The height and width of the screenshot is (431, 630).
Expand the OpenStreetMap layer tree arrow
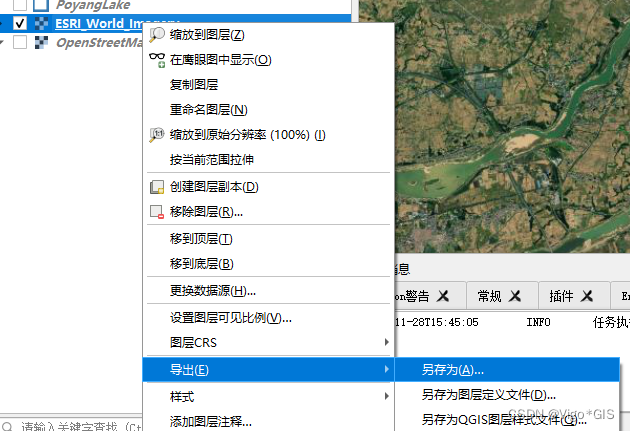click(2, 42)
